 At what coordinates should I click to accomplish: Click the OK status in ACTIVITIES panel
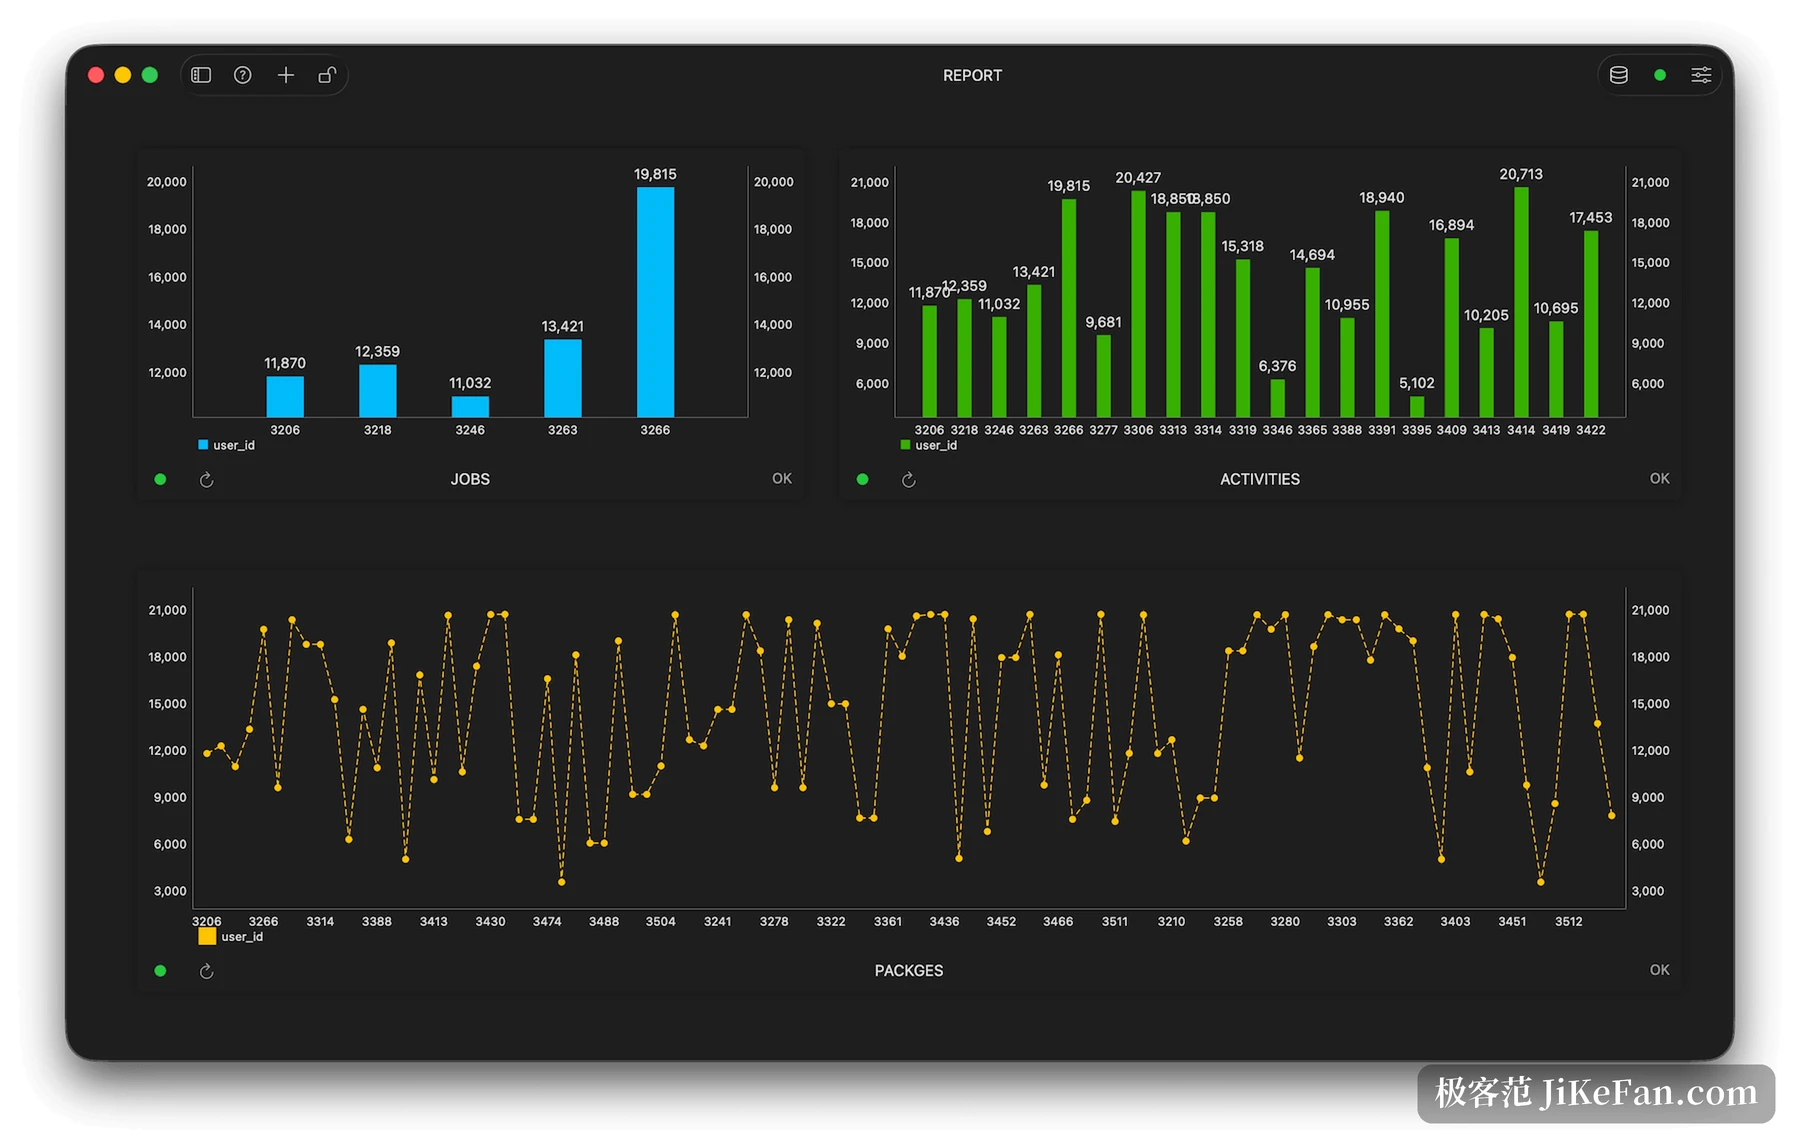tap(1660, 478)
